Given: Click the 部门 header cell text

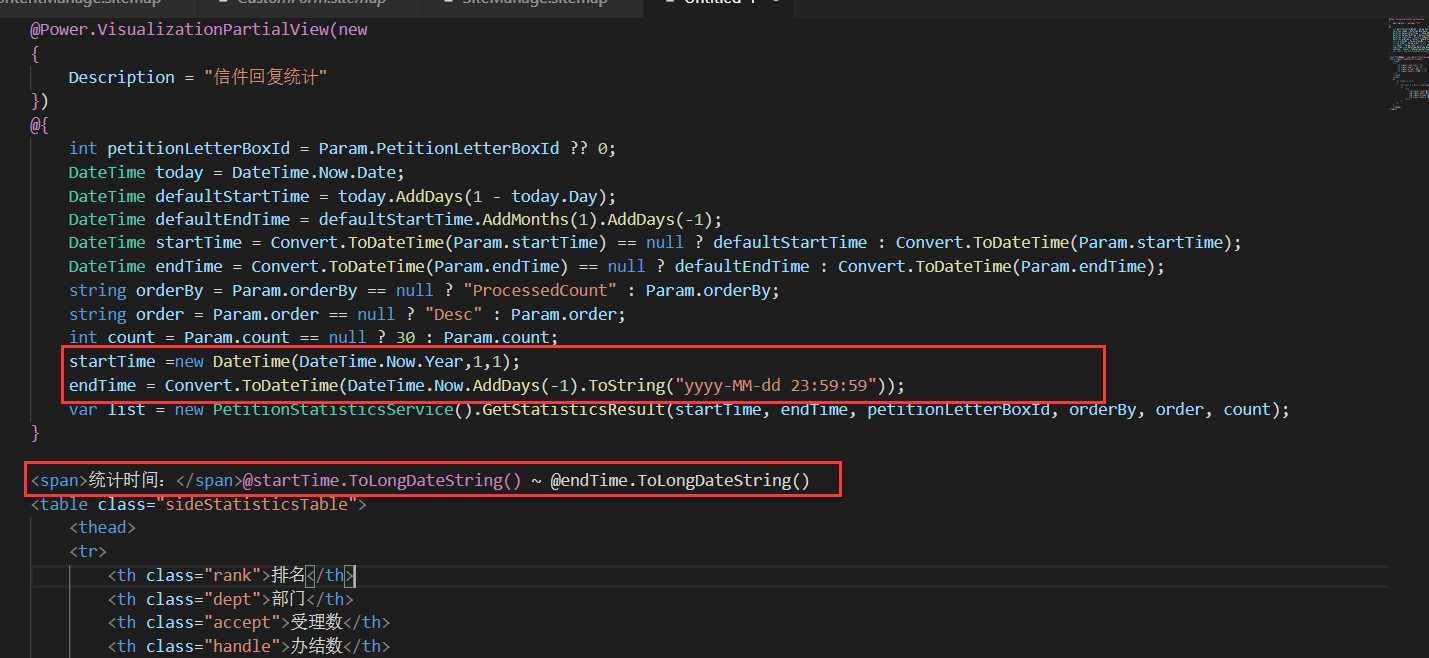Looking at the screenshot, I should 288,599.
